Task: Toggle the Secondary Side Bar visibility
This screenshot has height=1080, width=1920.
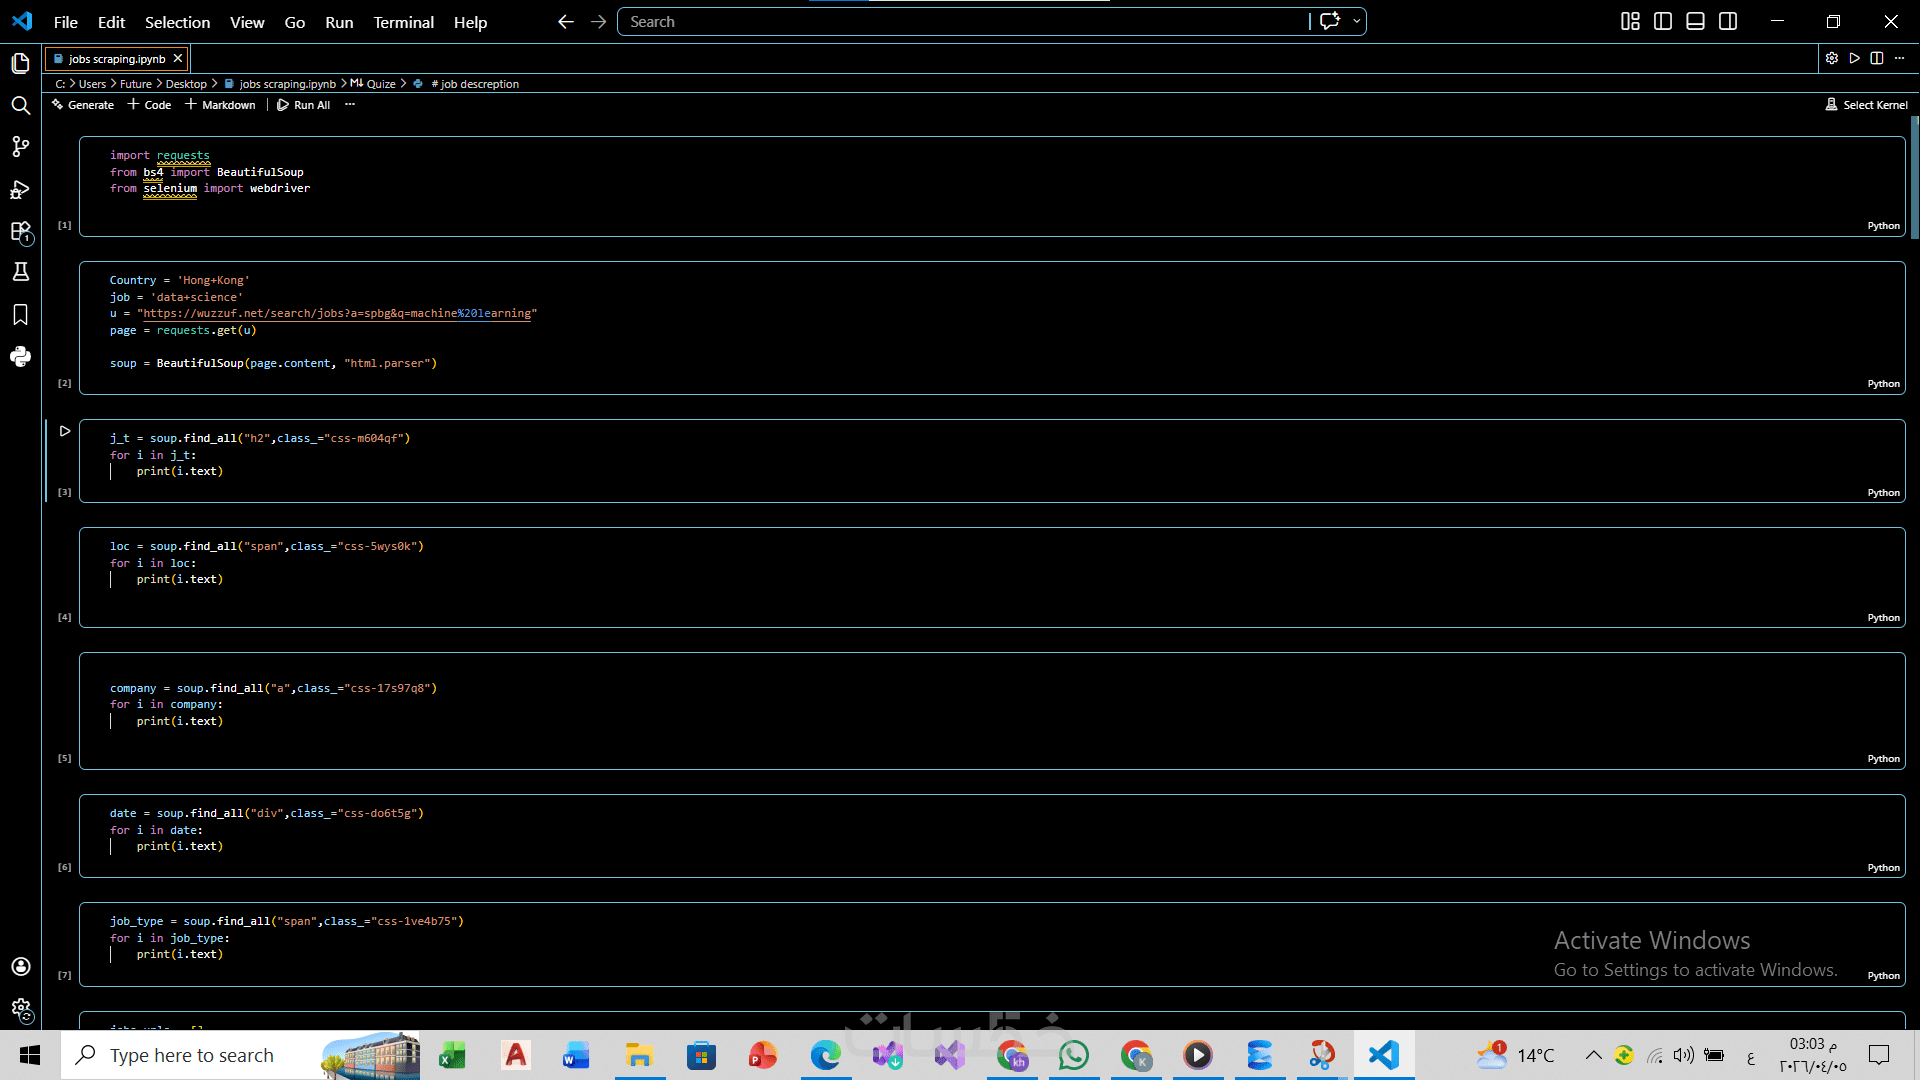Action: [x=1728, y=21]
